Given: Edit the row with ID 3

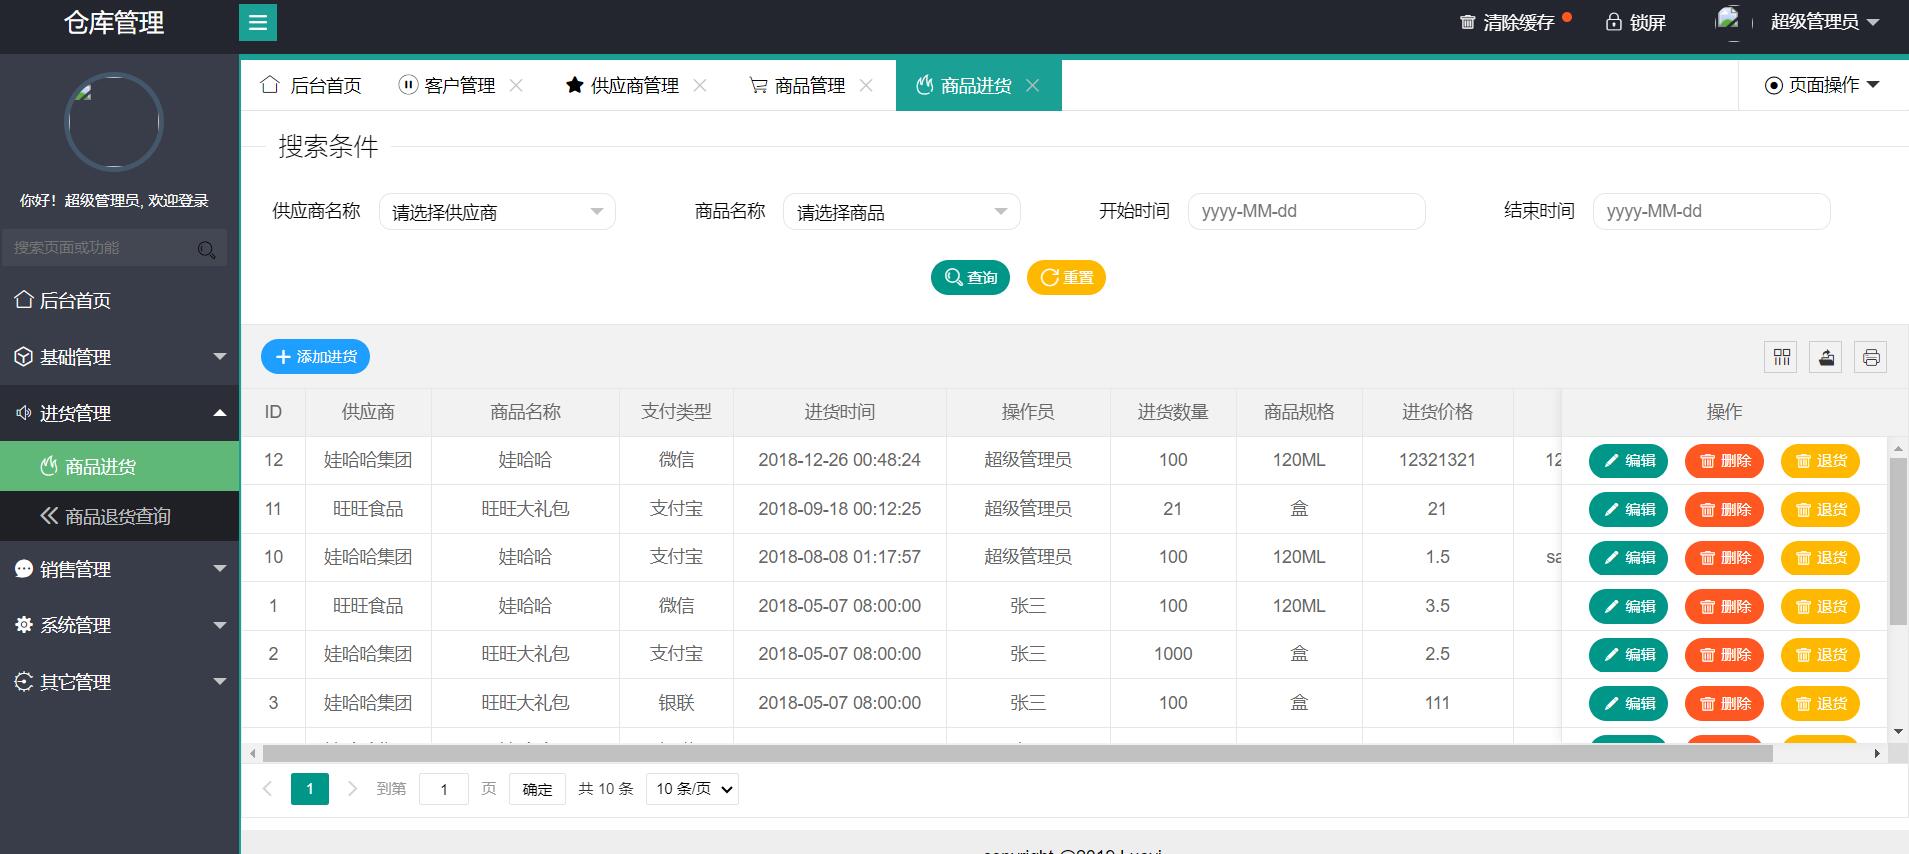Looking at the screenshot, I should click(x=1628, y=703).
